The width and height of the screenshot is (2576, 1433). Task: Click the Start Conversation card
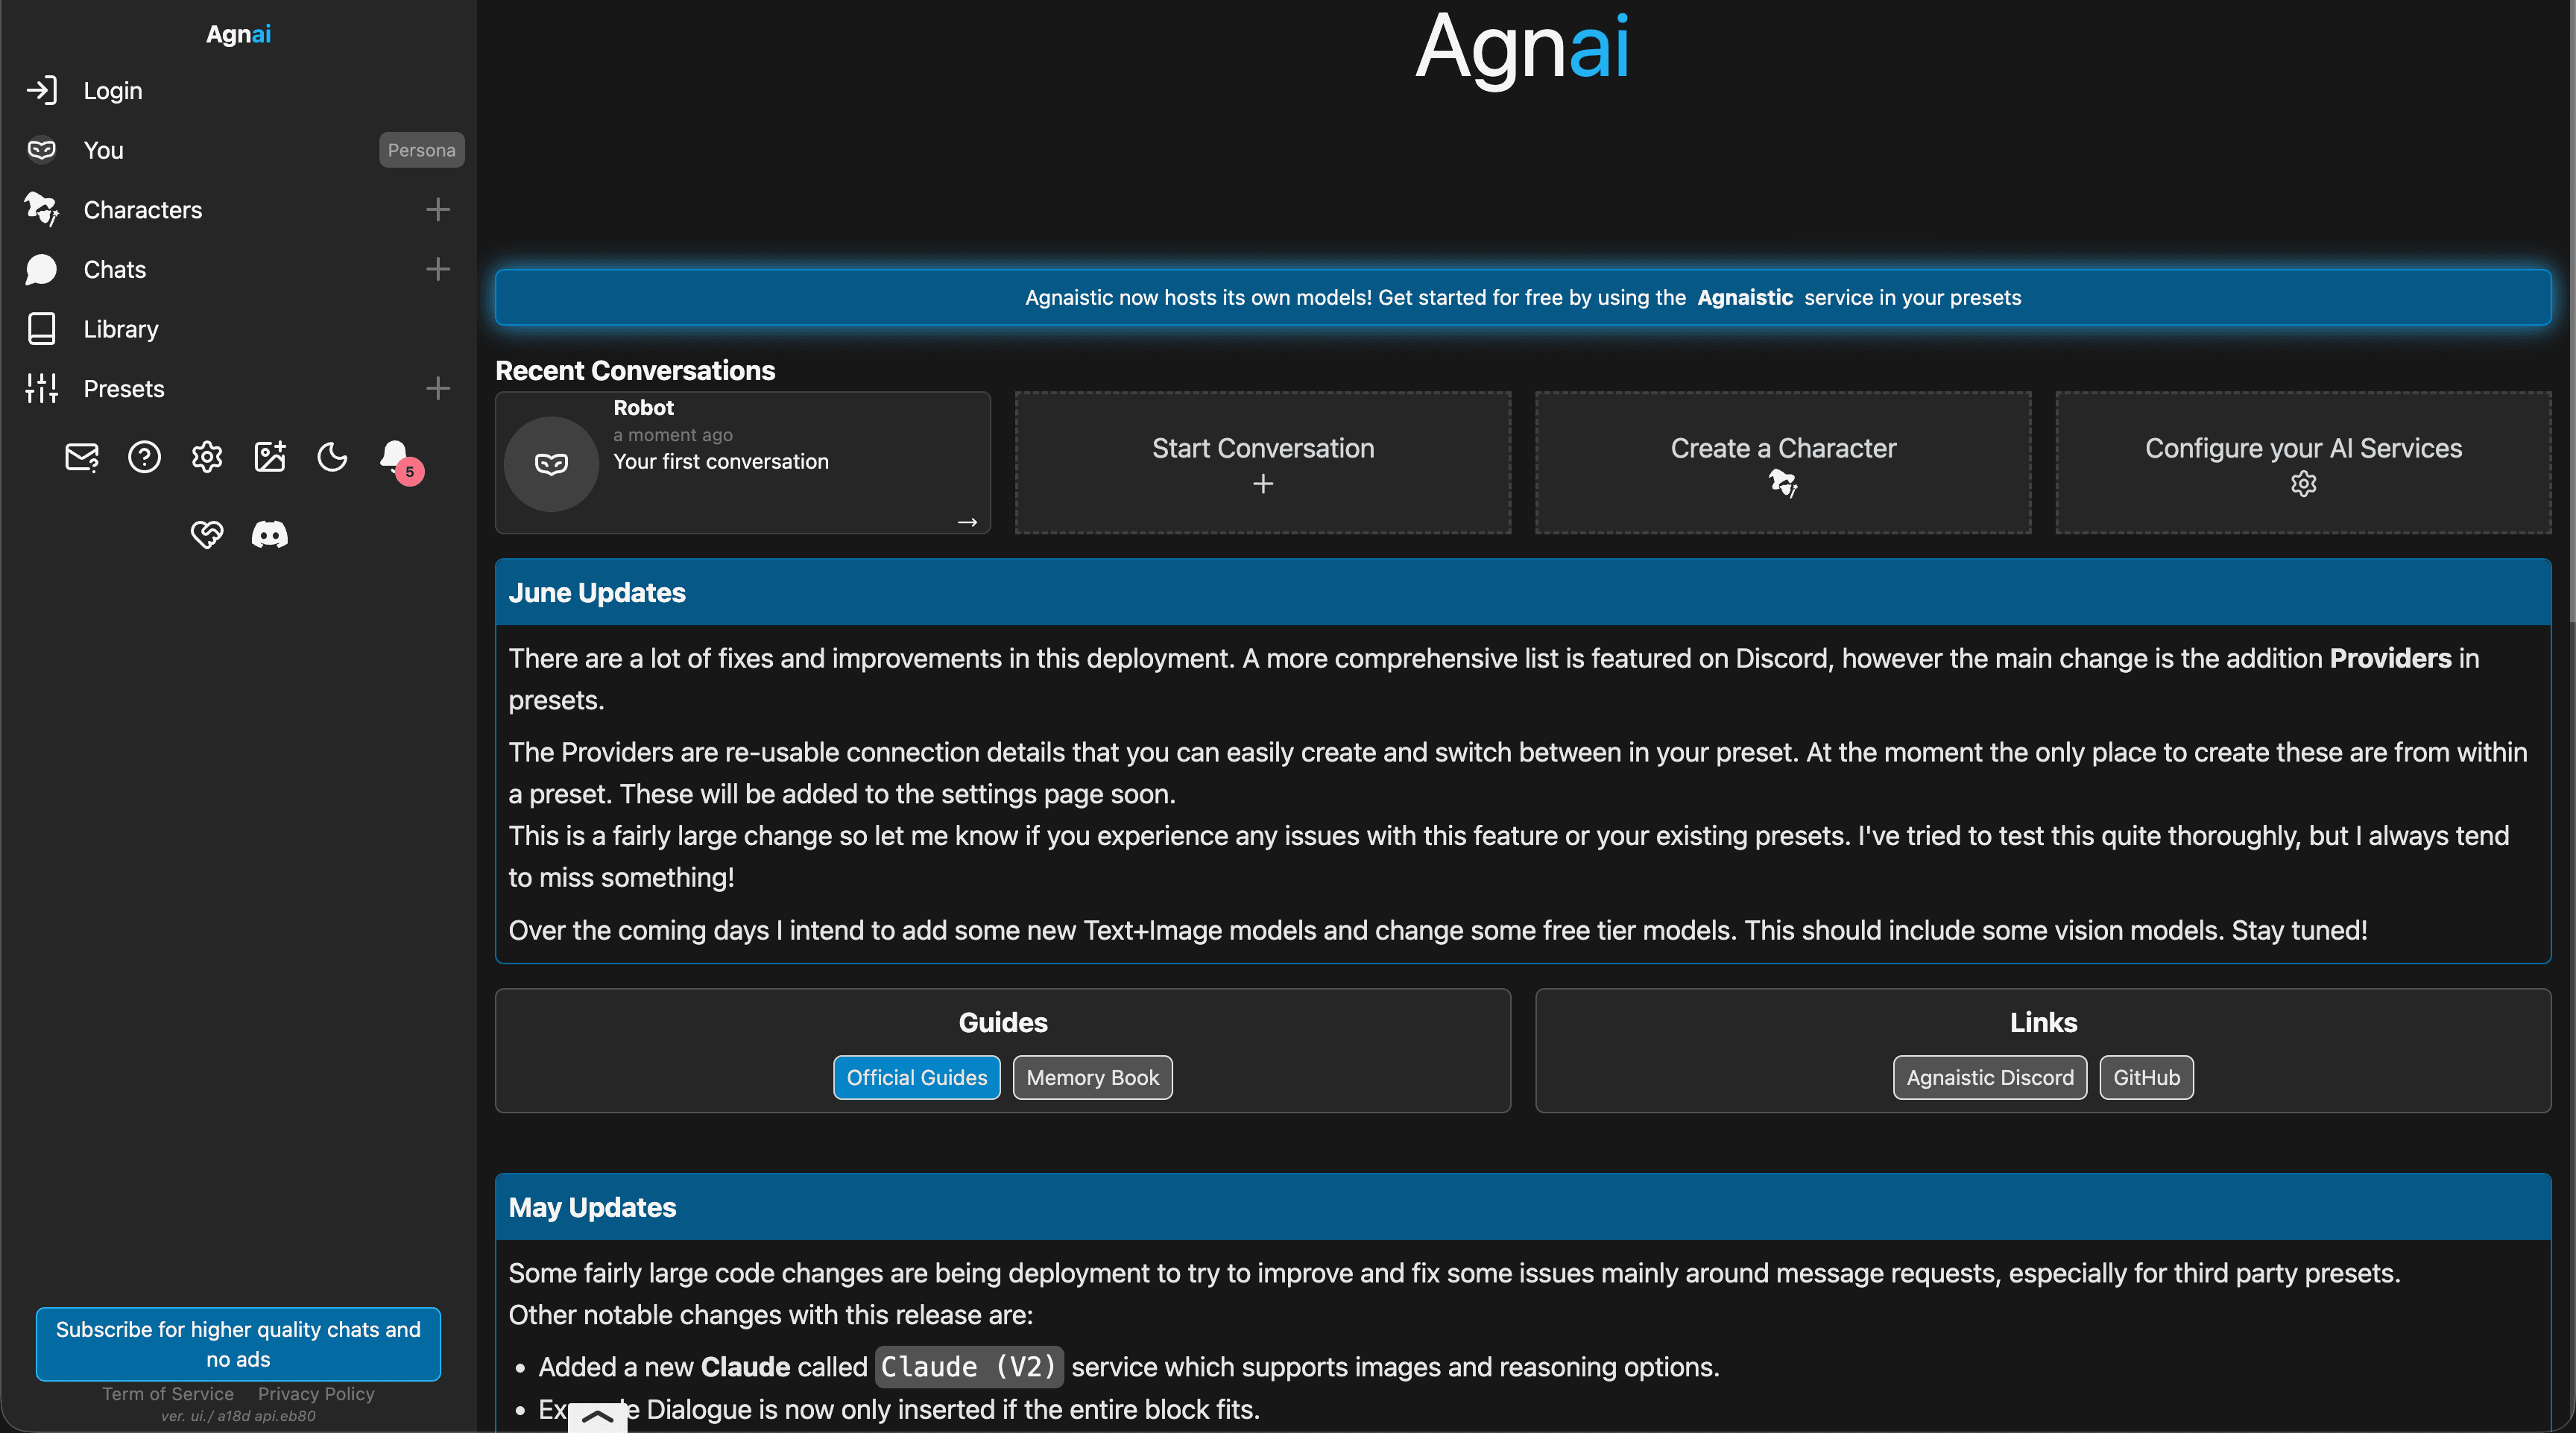tap(1263, 462)
